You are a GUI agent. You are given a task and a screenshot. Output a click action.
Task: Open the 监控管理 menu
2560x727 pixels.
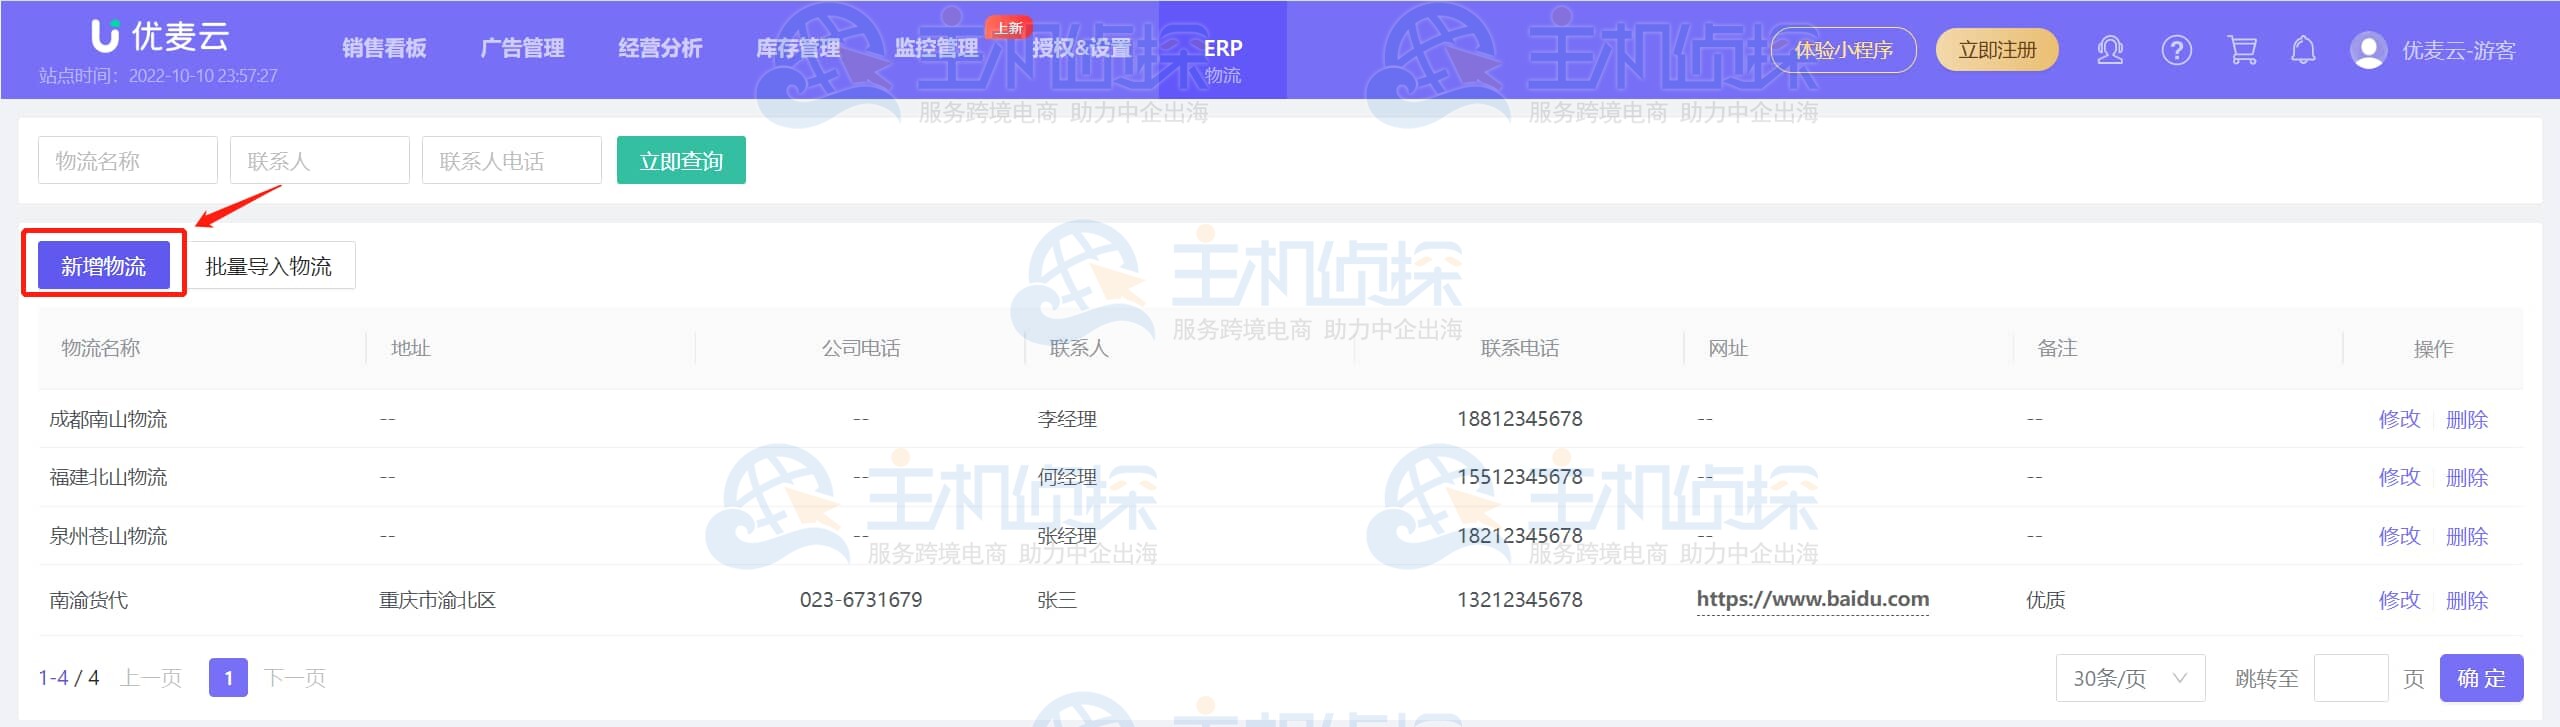point(936,48)
